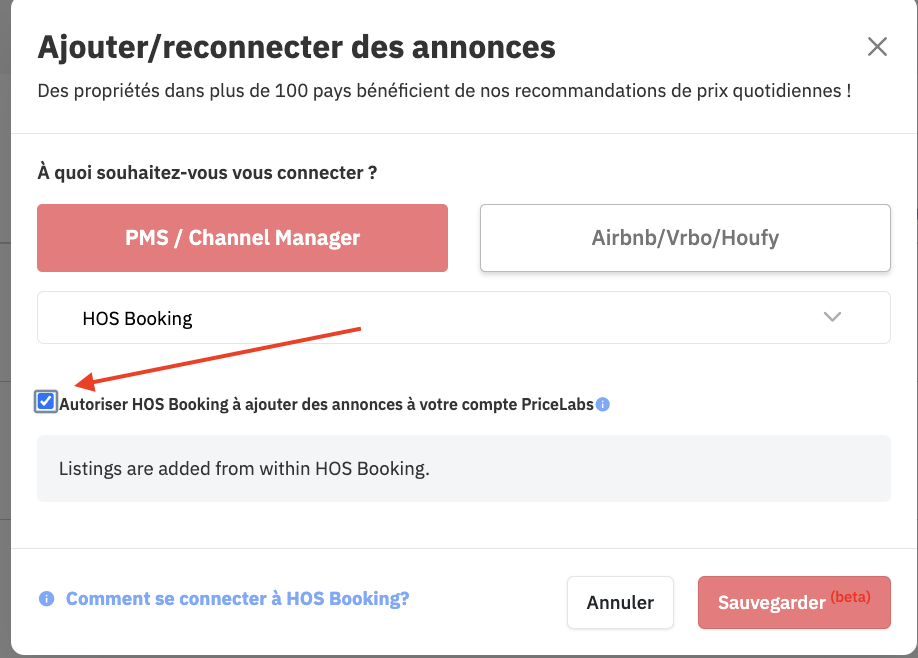Click the À quoi souhaitez-vous vous connecter heading

click(x=207, y=173)
